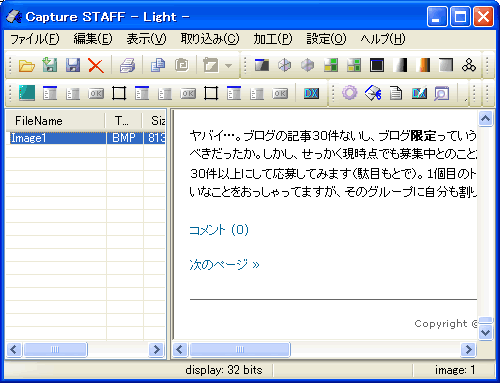Image resolution: width=500 pixels, height=383 pixels.
Task: Click the colored 3D cube icon
Action: (284, 65)
